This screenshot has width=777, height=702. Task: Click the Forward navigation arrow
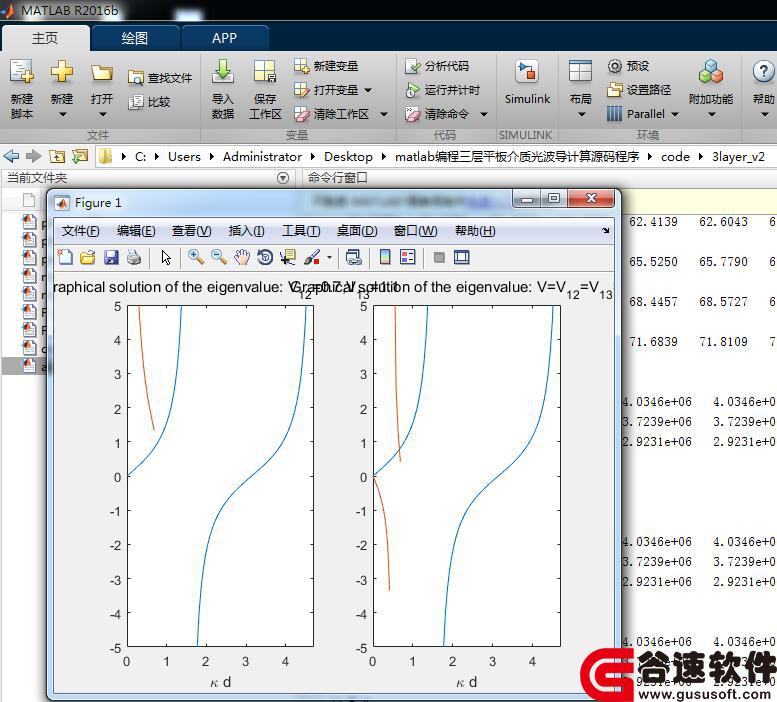point(33,157)
